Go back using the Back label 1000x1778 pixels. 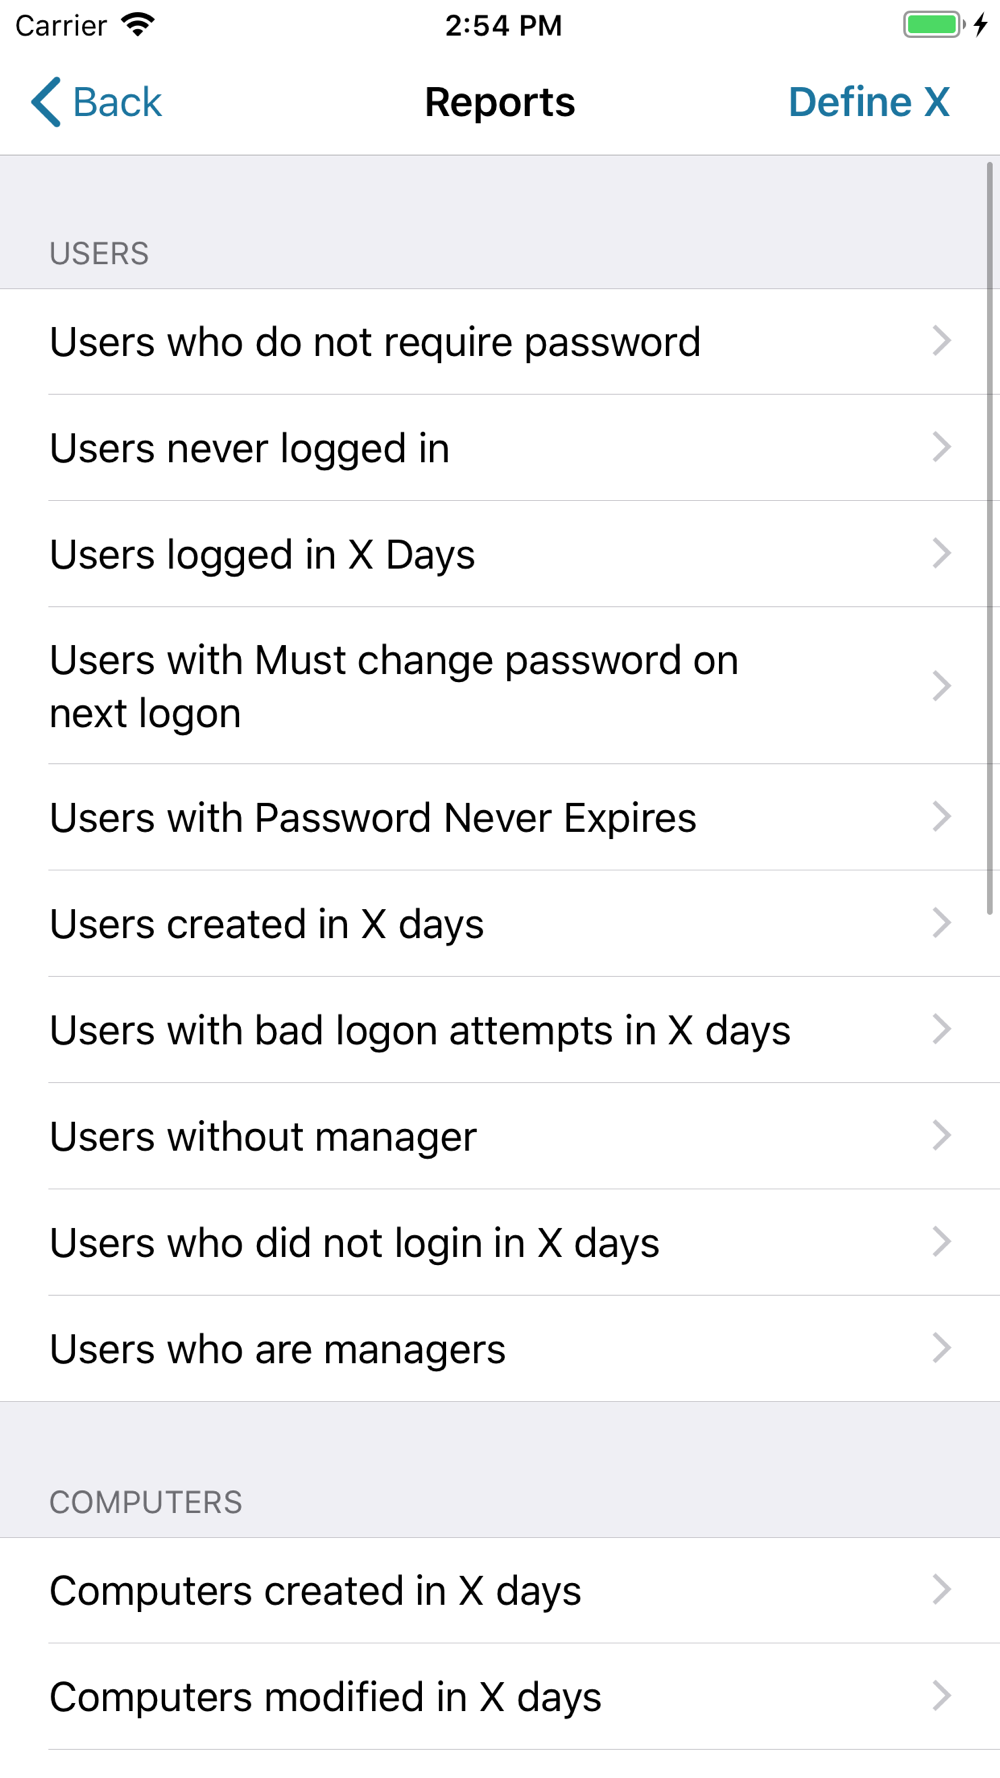(x=117, y=102)
